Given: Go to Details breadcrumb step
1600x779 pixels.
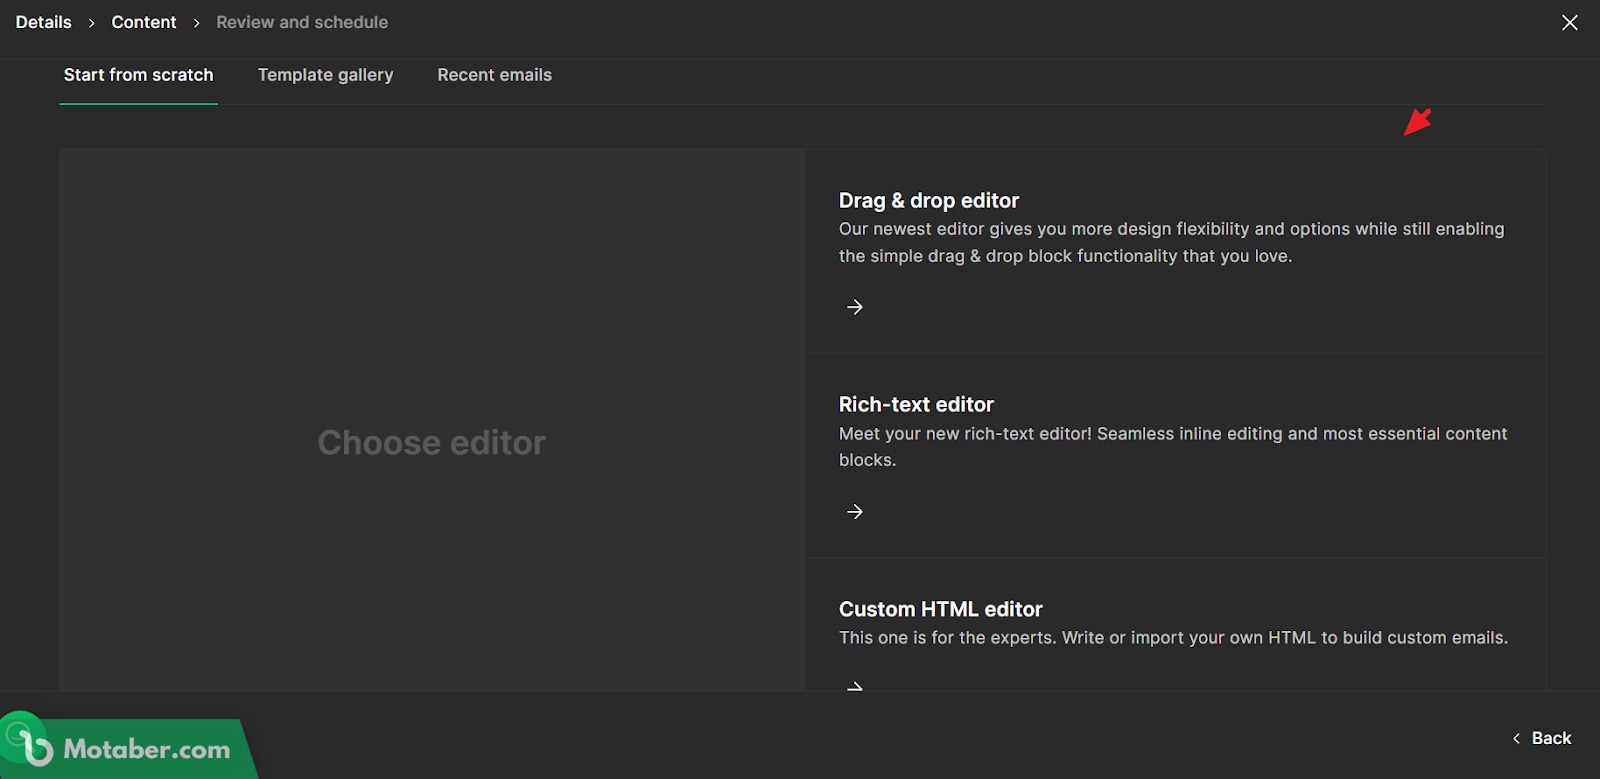Looking at the screenshot, I should [x=44, y=22].
